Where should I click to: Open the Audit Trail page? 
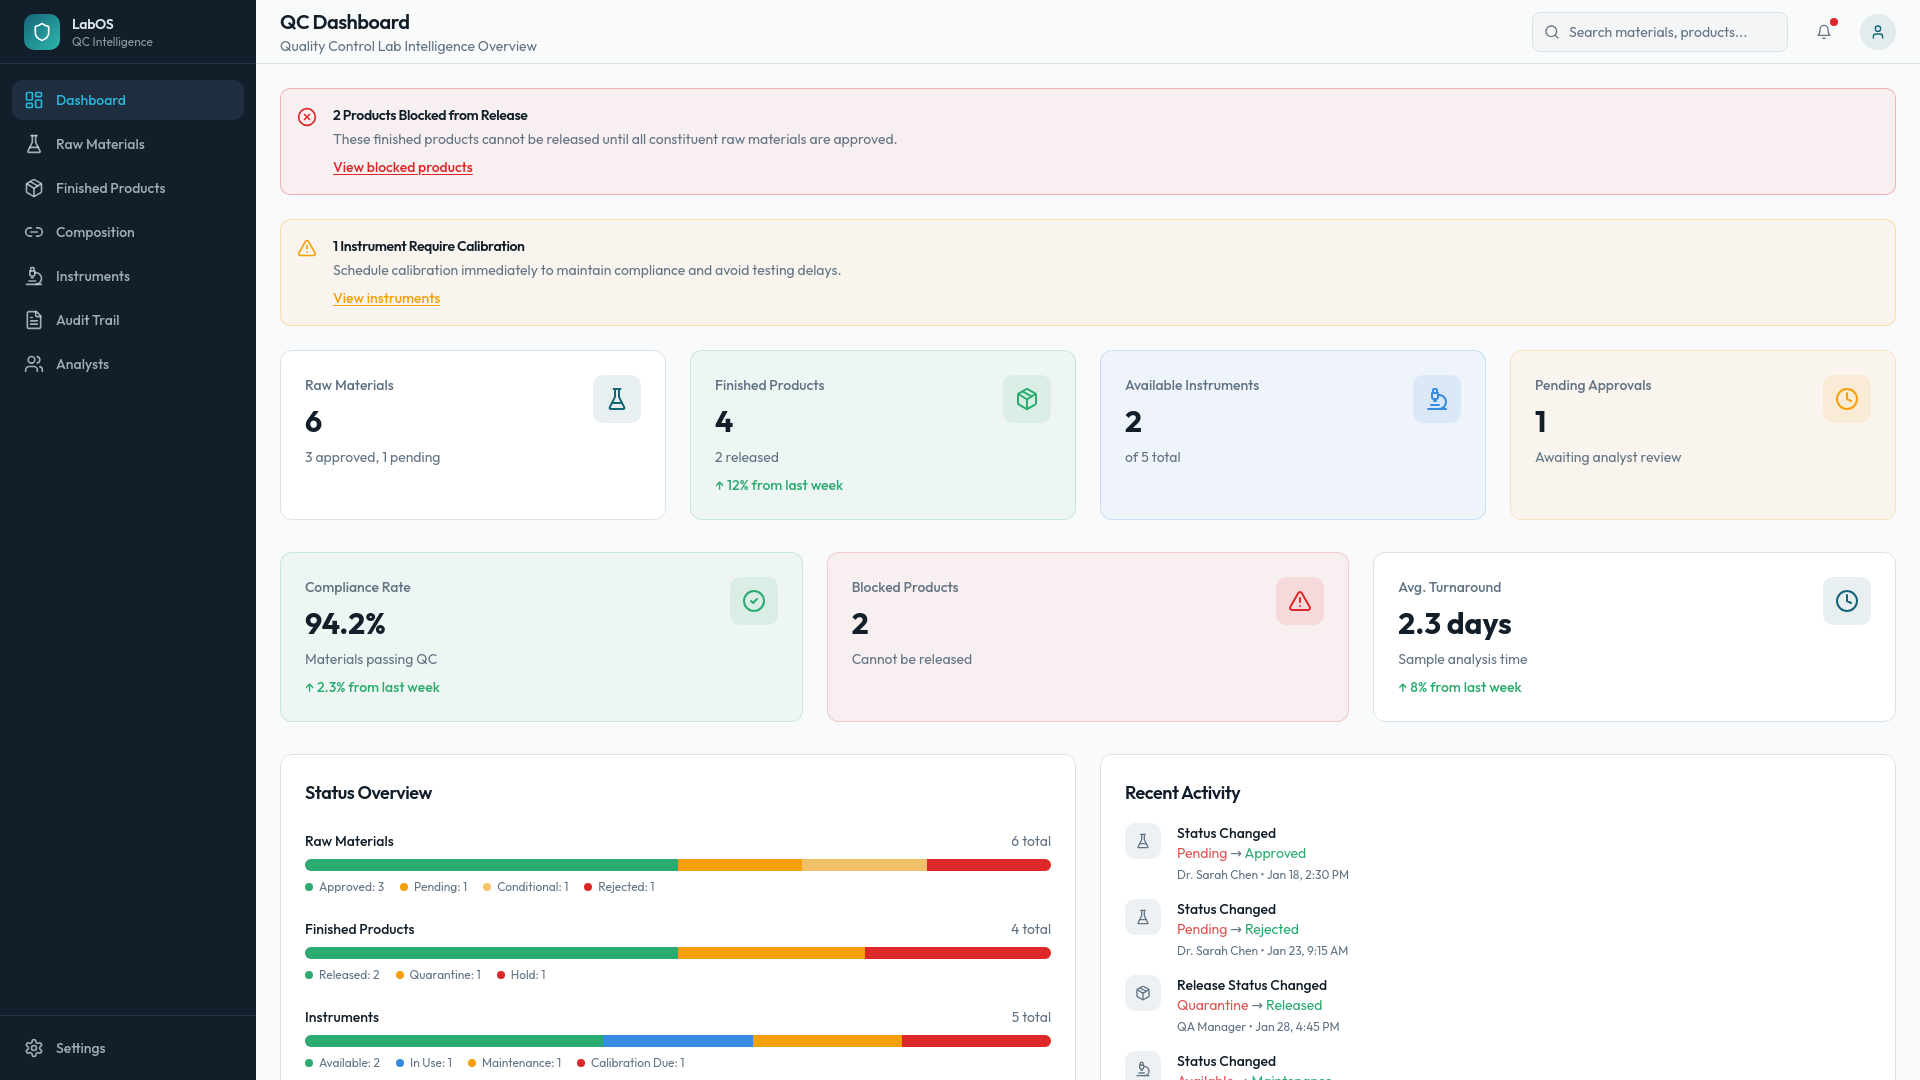pos(128,320)
